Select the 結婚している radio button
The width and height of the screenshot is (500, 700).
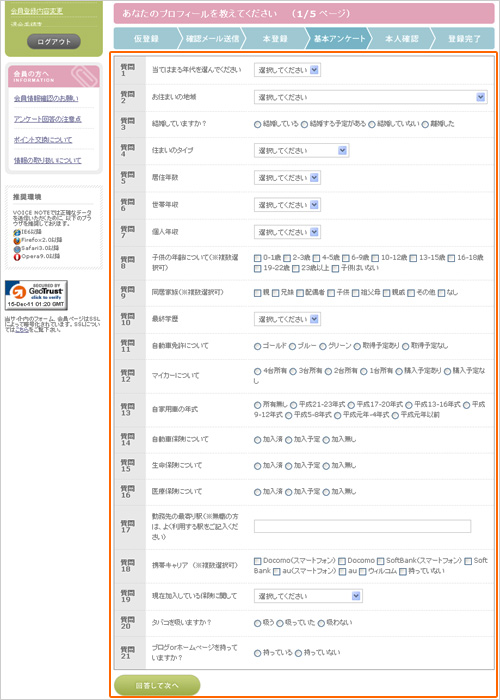[x=258, y=125]
